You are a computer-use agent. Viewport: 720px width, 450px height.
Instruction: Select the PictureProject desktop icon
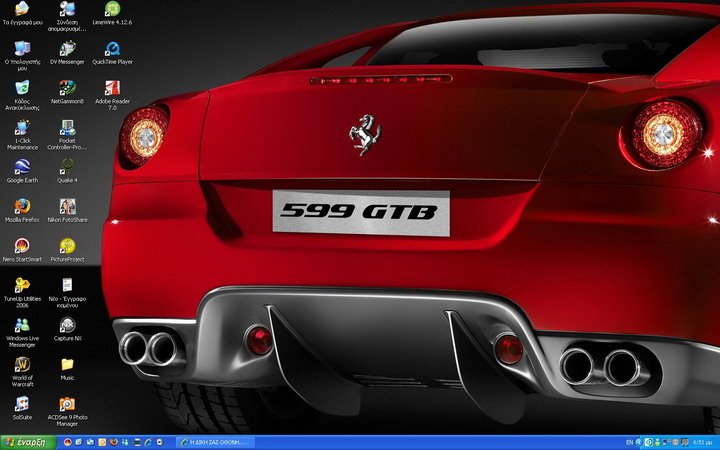pos(67,249)
